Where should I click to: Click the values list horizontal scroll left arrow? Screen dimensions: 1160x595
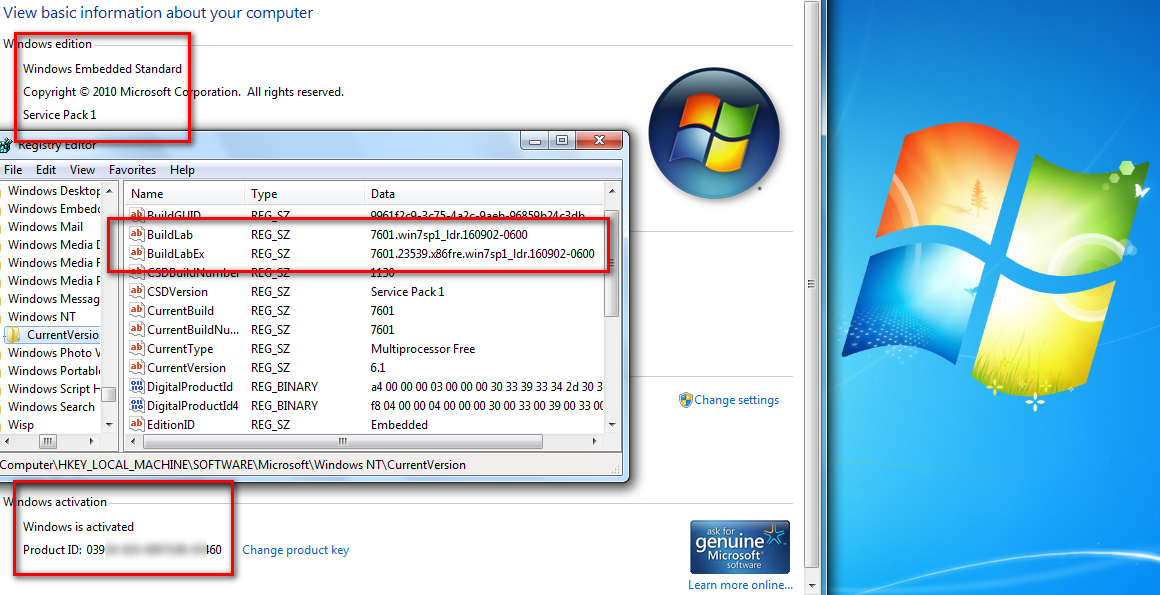132,441
